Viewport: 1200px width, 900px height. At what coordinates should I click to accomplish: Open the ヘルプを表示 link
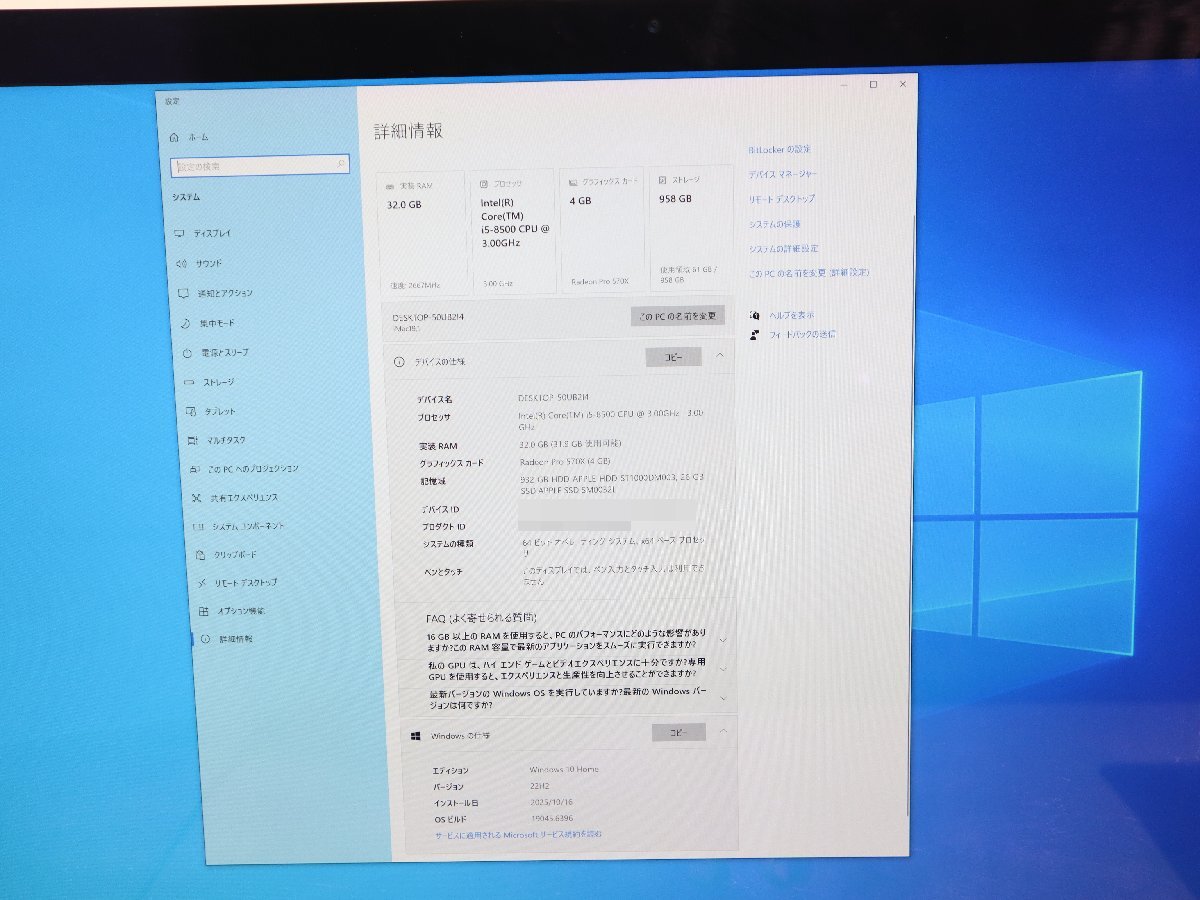tap(792, 315)
